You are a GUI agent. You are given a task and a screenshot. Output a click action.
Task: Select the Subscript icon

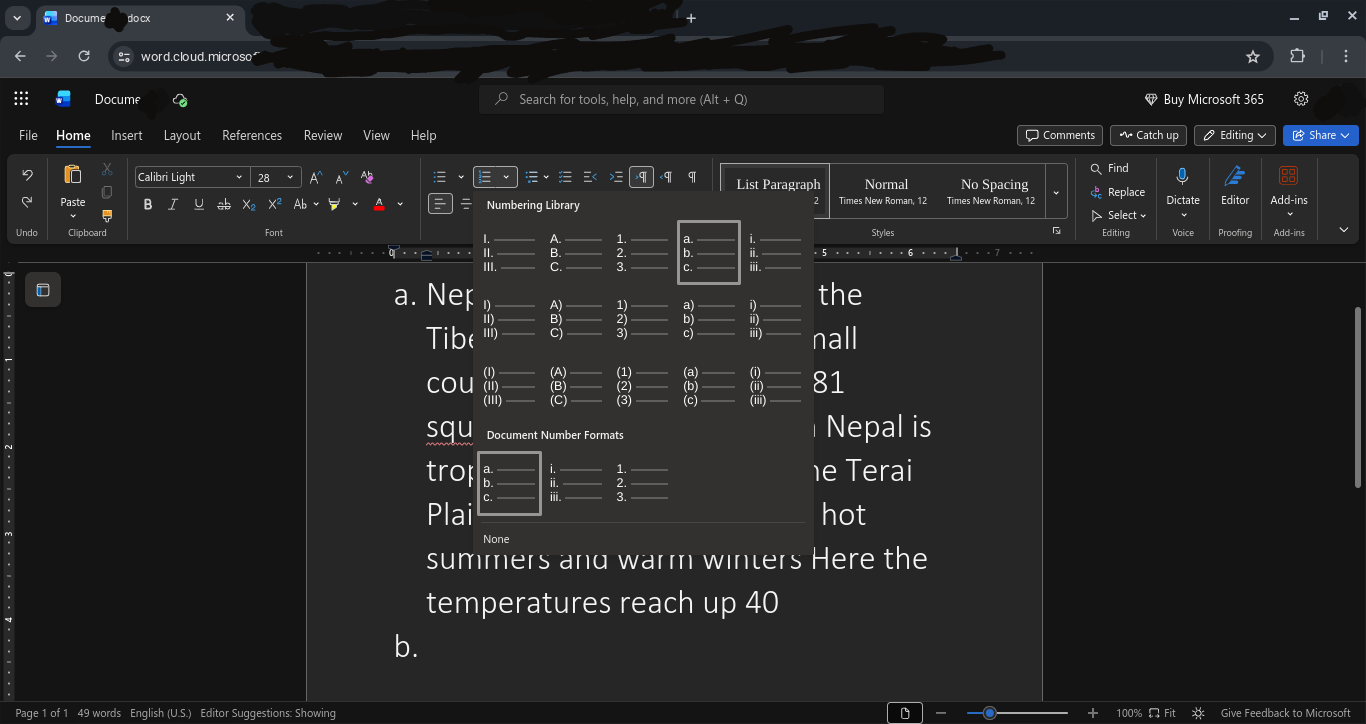click(249, 204)
